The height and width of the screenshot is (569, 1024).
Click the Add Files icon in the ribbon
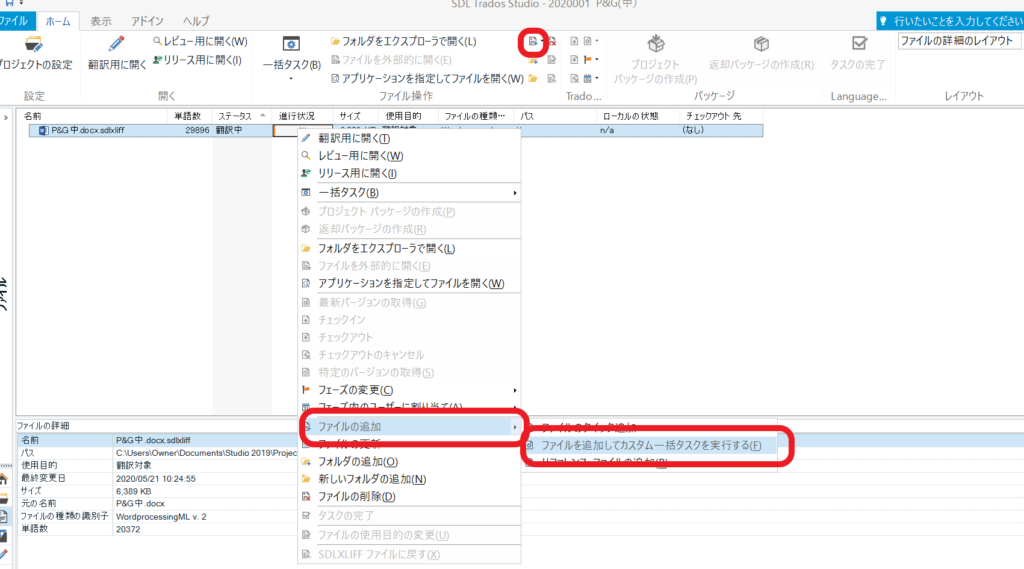coord(533,41)
